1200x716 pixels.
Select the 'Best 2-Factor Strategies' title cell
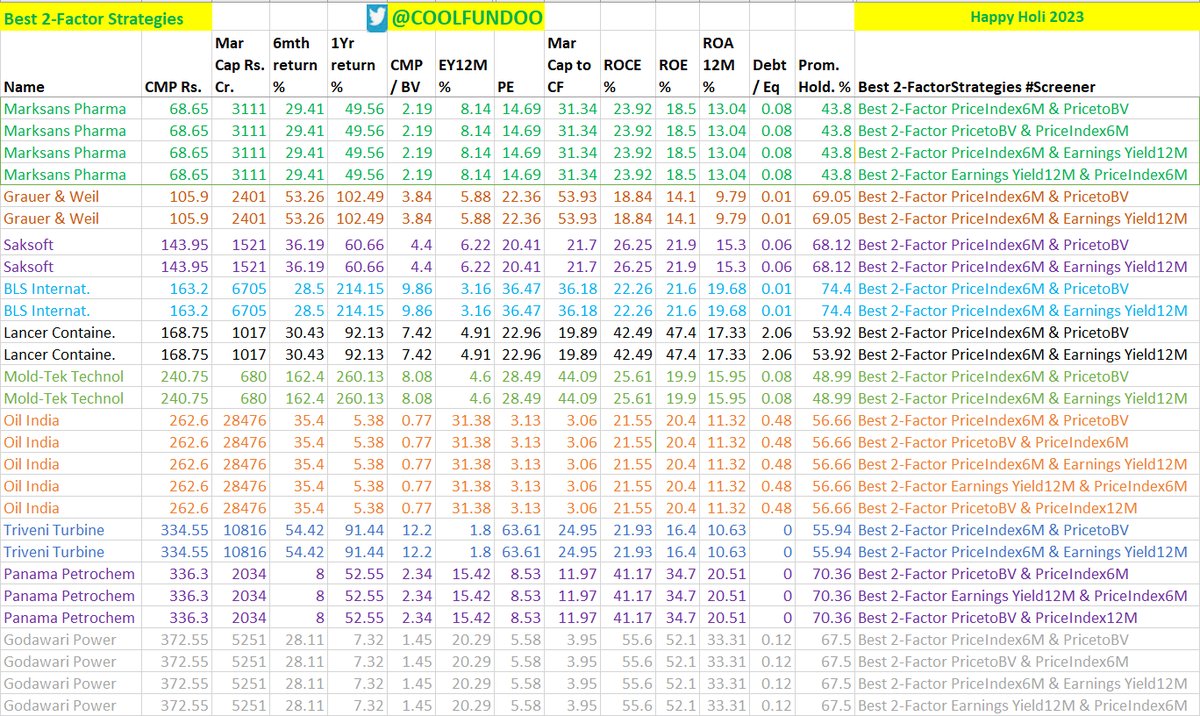pyautogui.click(x=106, y=18)
